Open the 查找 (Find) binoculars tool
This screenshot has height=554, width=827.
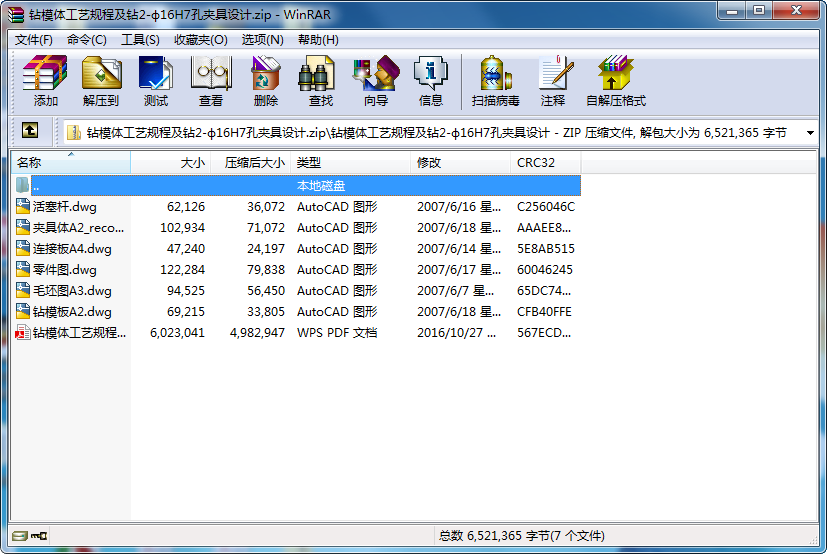tap(321, 81)
